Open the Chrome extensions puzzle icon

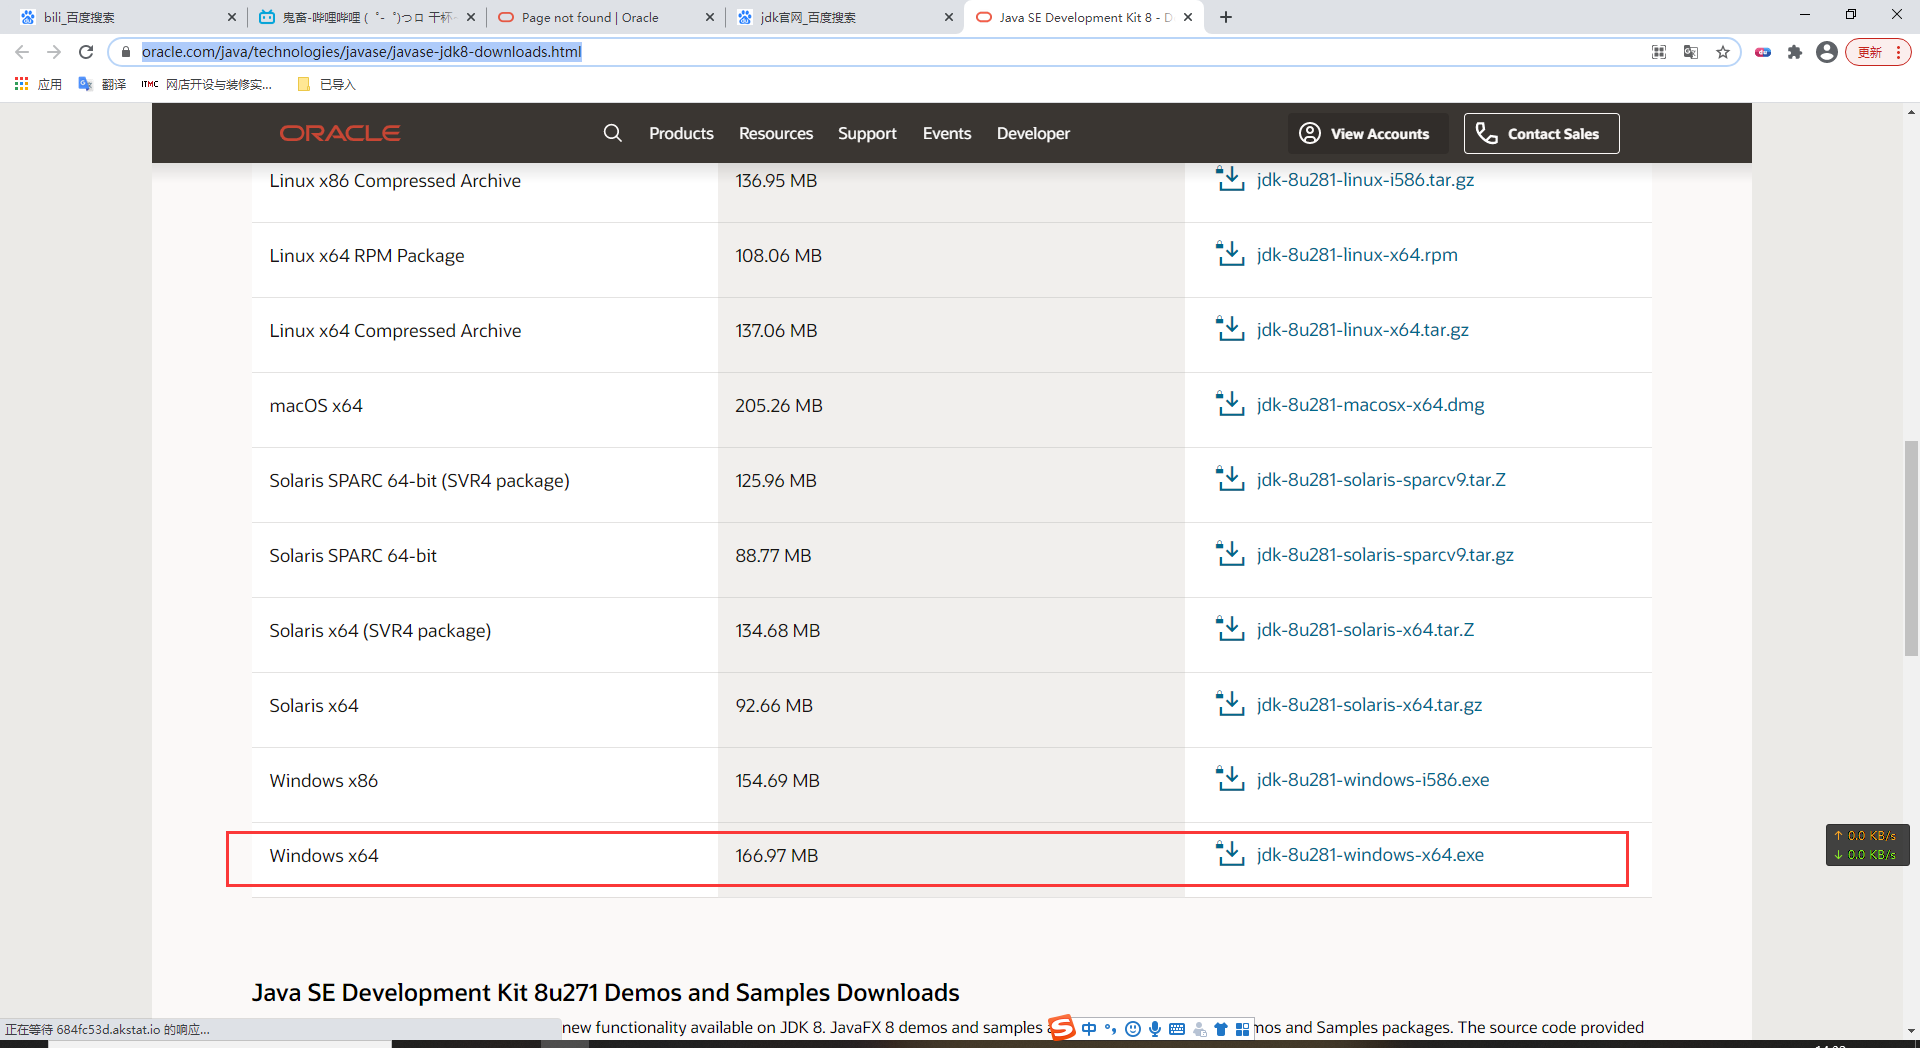(x=1795, y=52)
